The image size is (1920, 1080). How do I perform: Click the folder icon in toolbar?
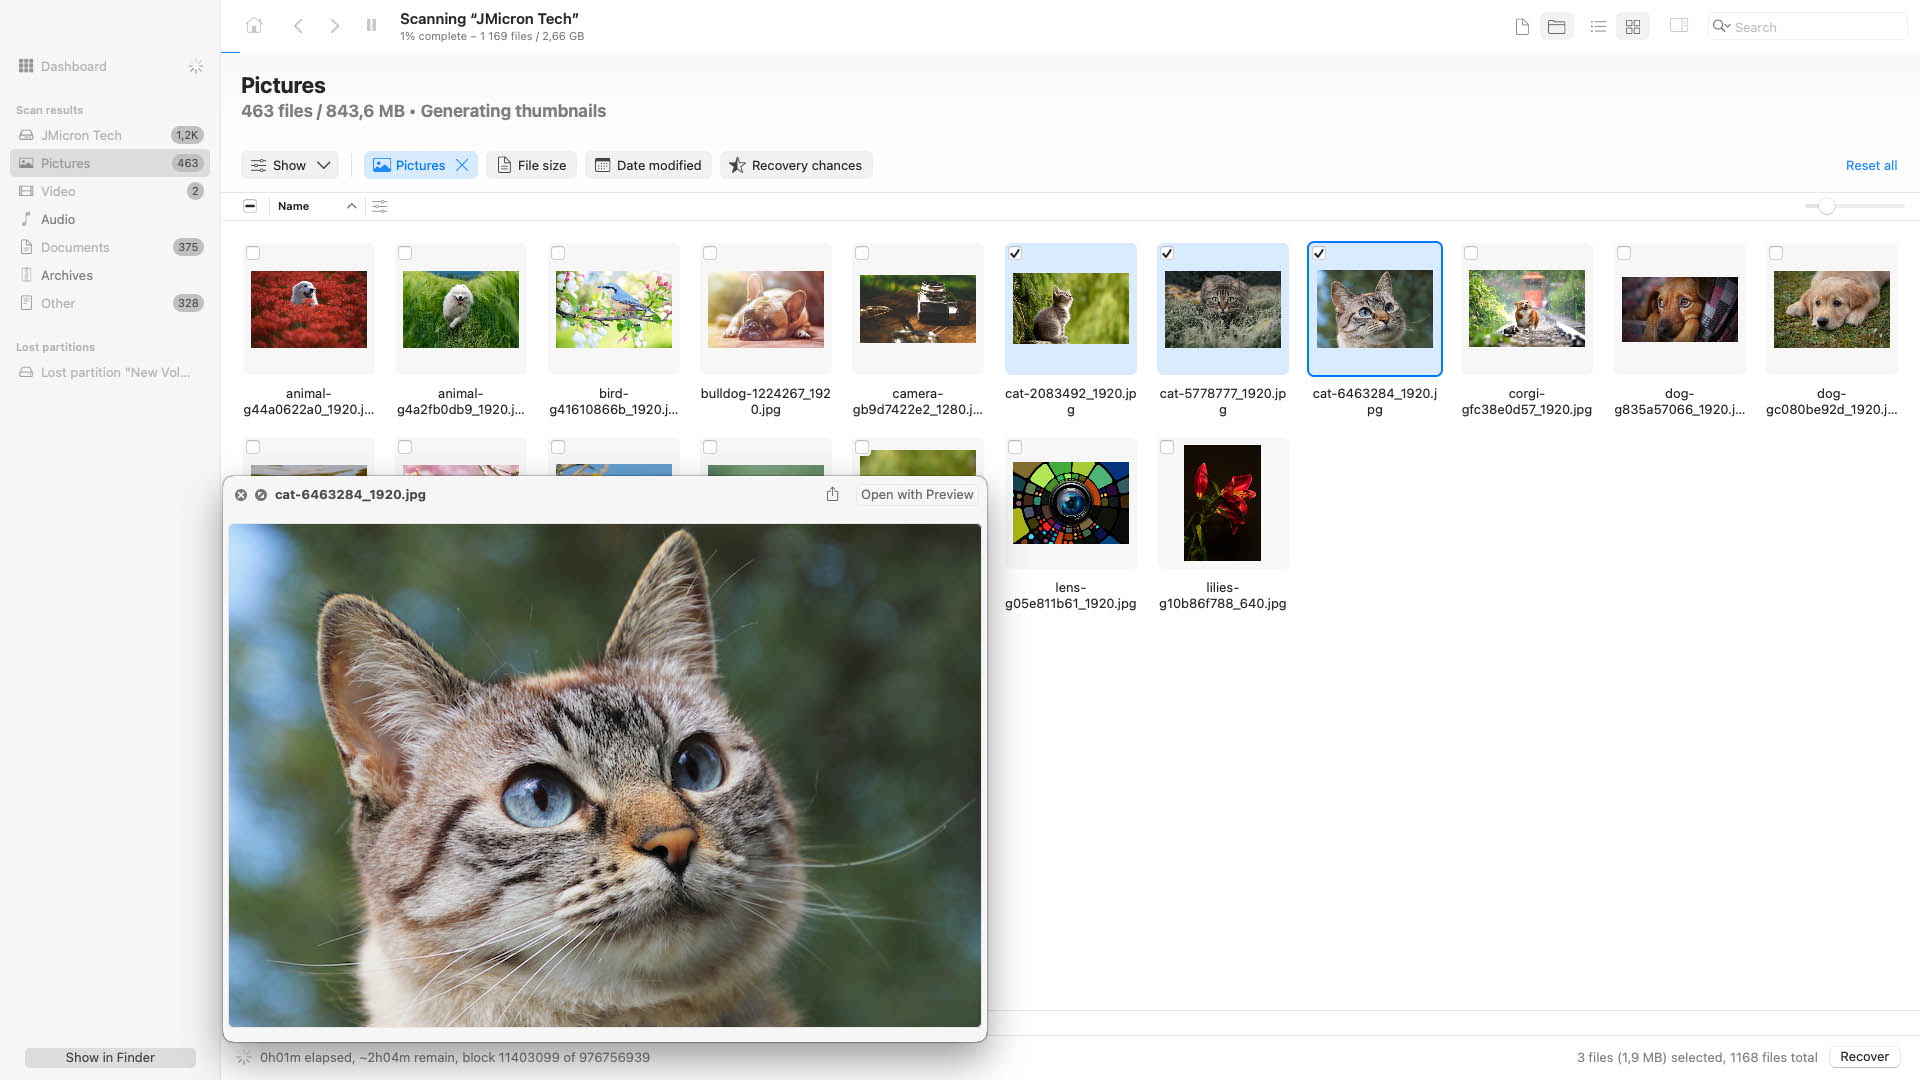coord(1555,25)
